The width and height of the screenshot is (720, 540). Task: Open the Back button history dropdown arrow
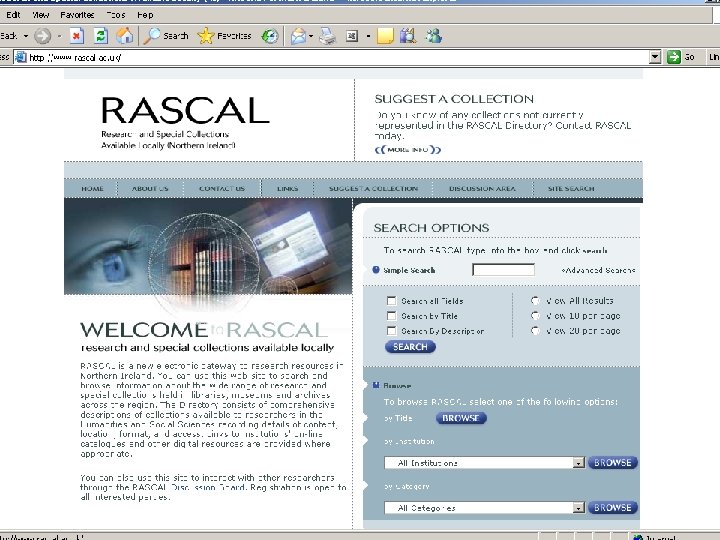26,36
